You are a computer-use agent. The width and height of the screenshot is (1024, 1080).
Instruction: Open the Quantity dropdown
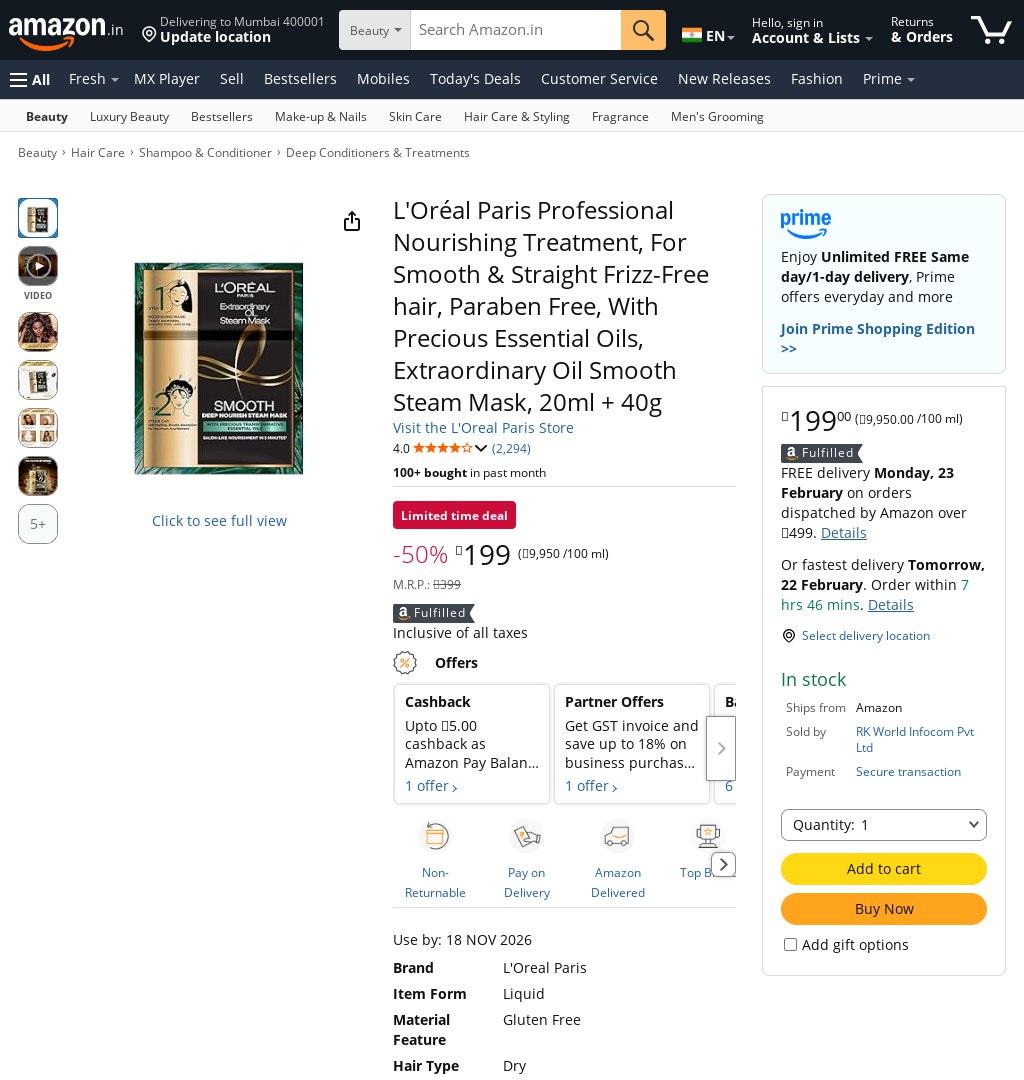[x=884, y=825]
